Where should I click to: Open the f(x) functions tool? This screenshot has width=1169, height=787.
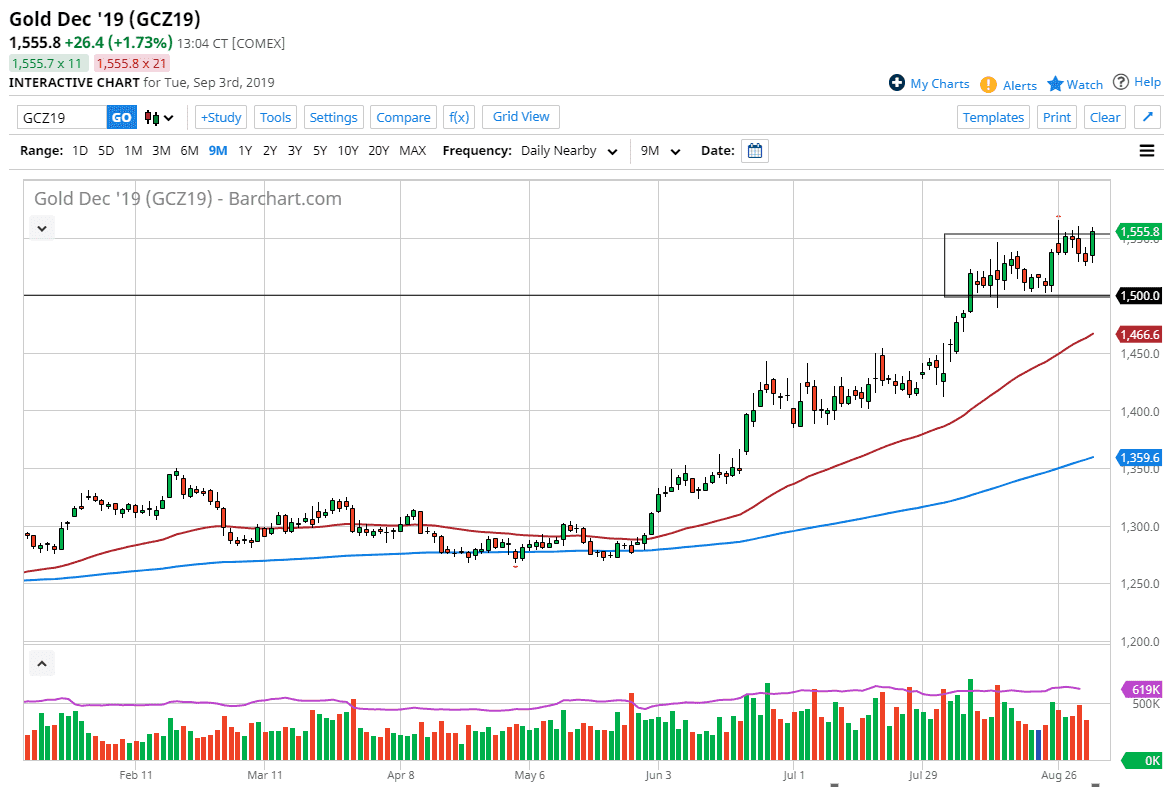pos(459,117)
